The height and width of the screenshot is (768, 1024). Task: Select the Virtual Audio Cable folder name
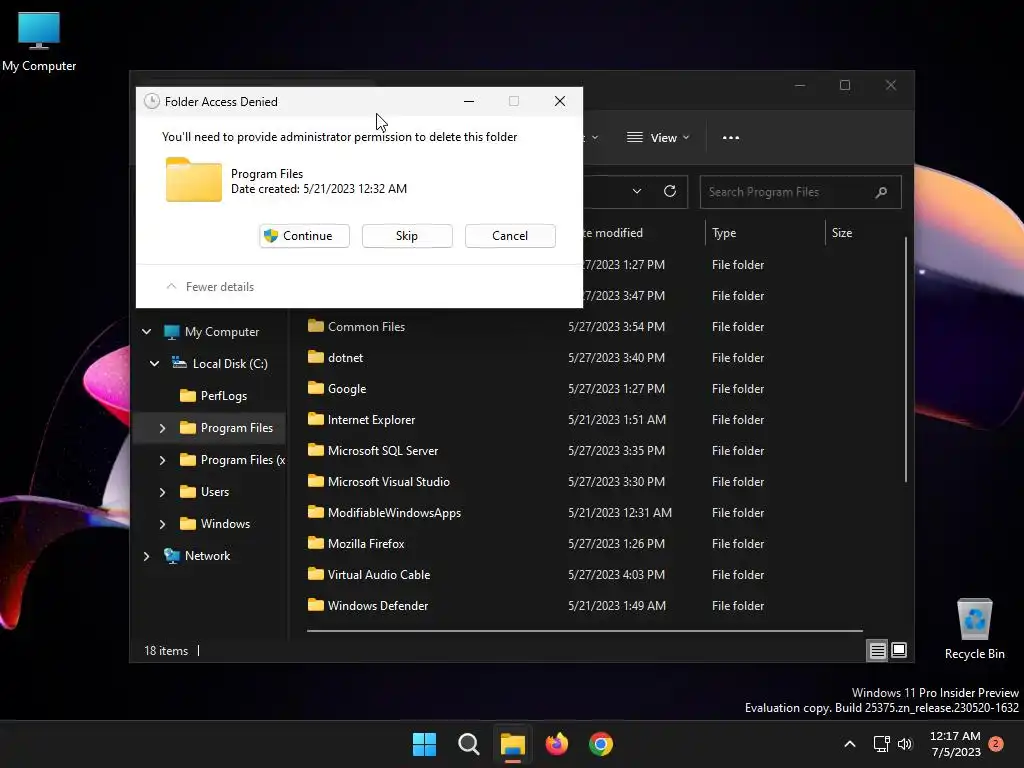(x=379, y=575)
